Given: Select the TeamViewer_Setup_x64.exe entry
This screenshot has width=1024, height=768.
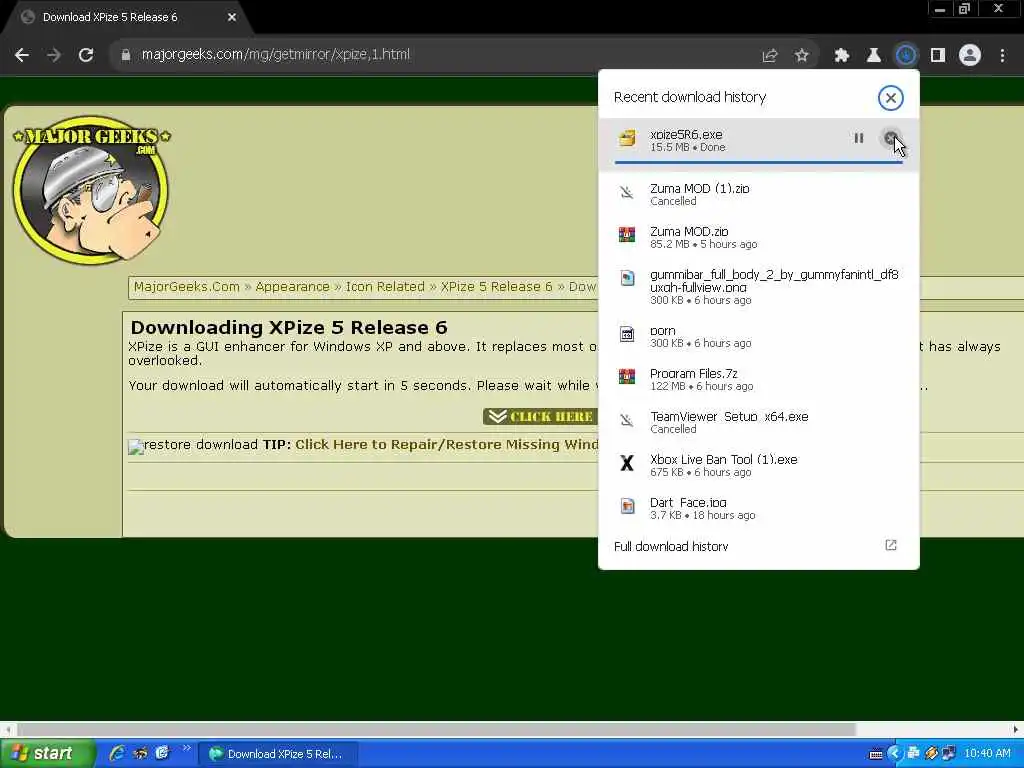Looking at the screenshot, I should click(x=759, y=423).
